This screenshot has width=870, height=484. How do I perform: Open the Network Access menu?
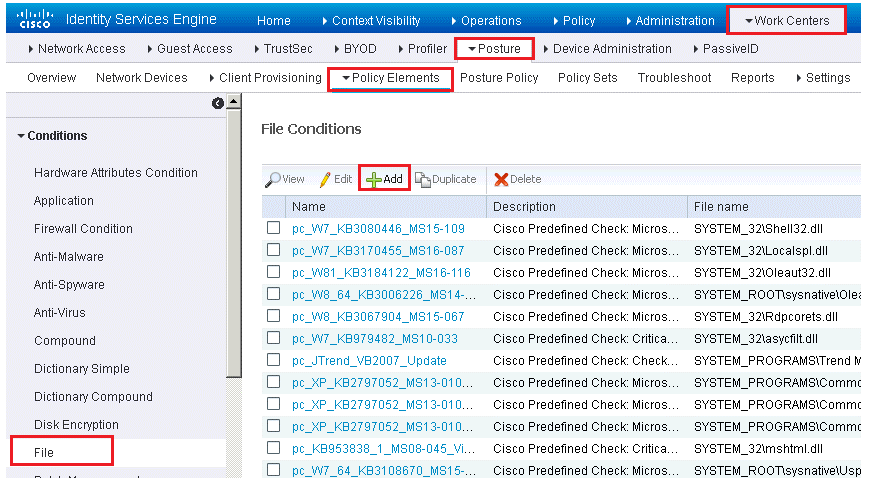(x=77, y=49)
